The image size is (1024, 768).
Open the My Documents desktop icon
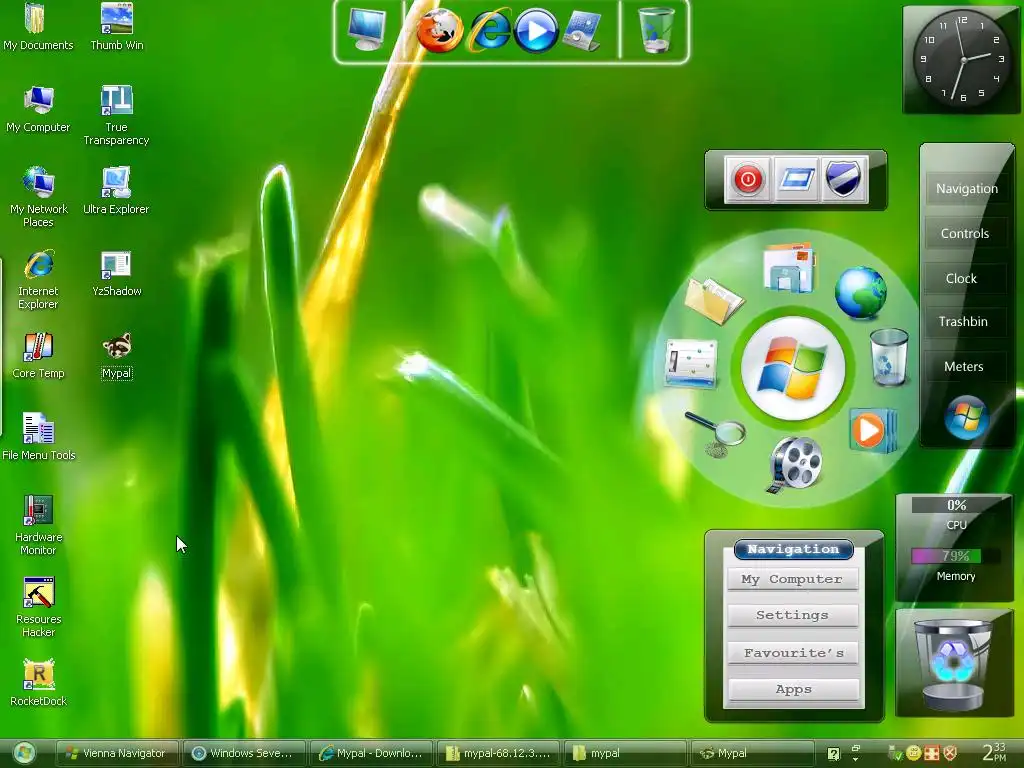click(x=38, y=26)
